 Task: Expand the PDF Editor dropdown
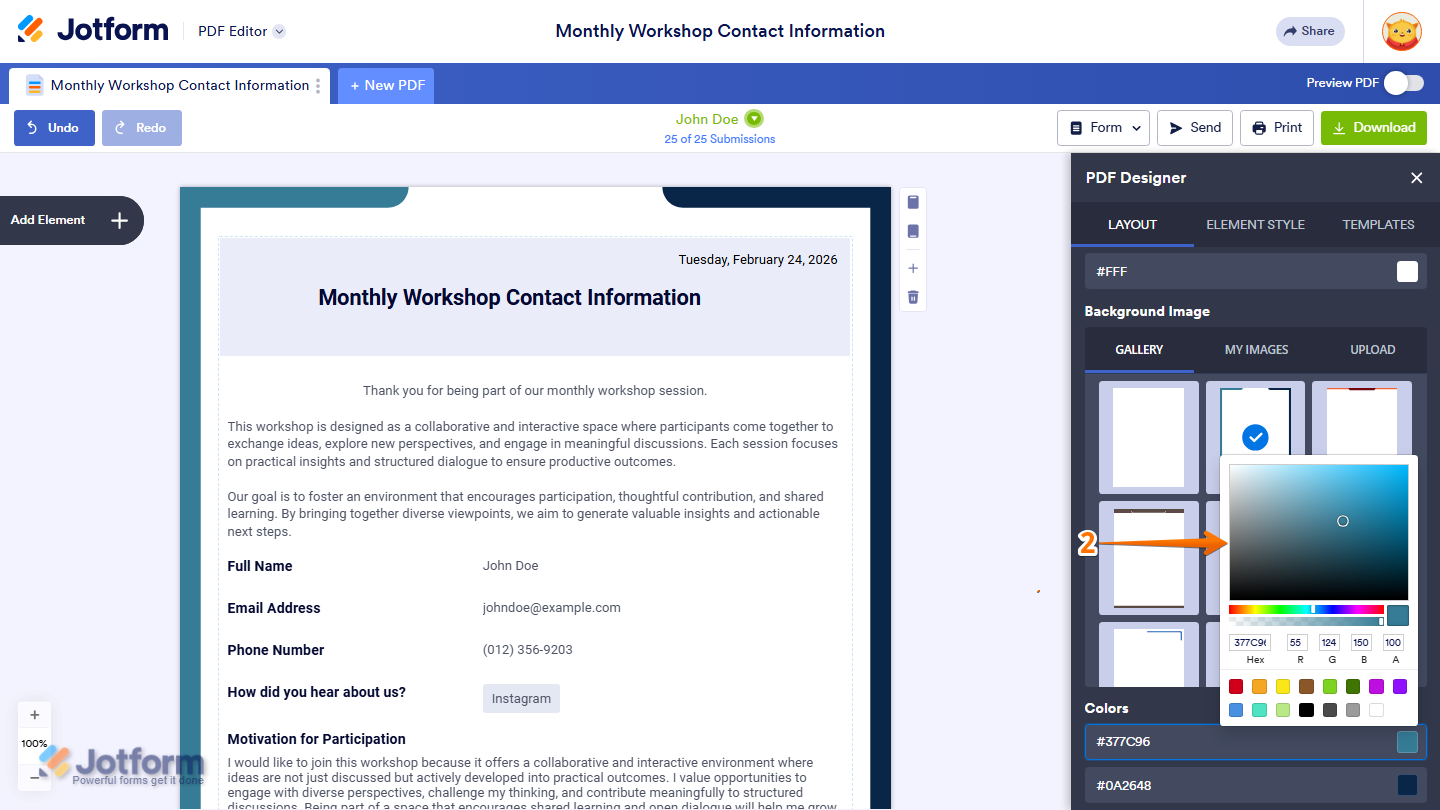(x=280, y=31)
